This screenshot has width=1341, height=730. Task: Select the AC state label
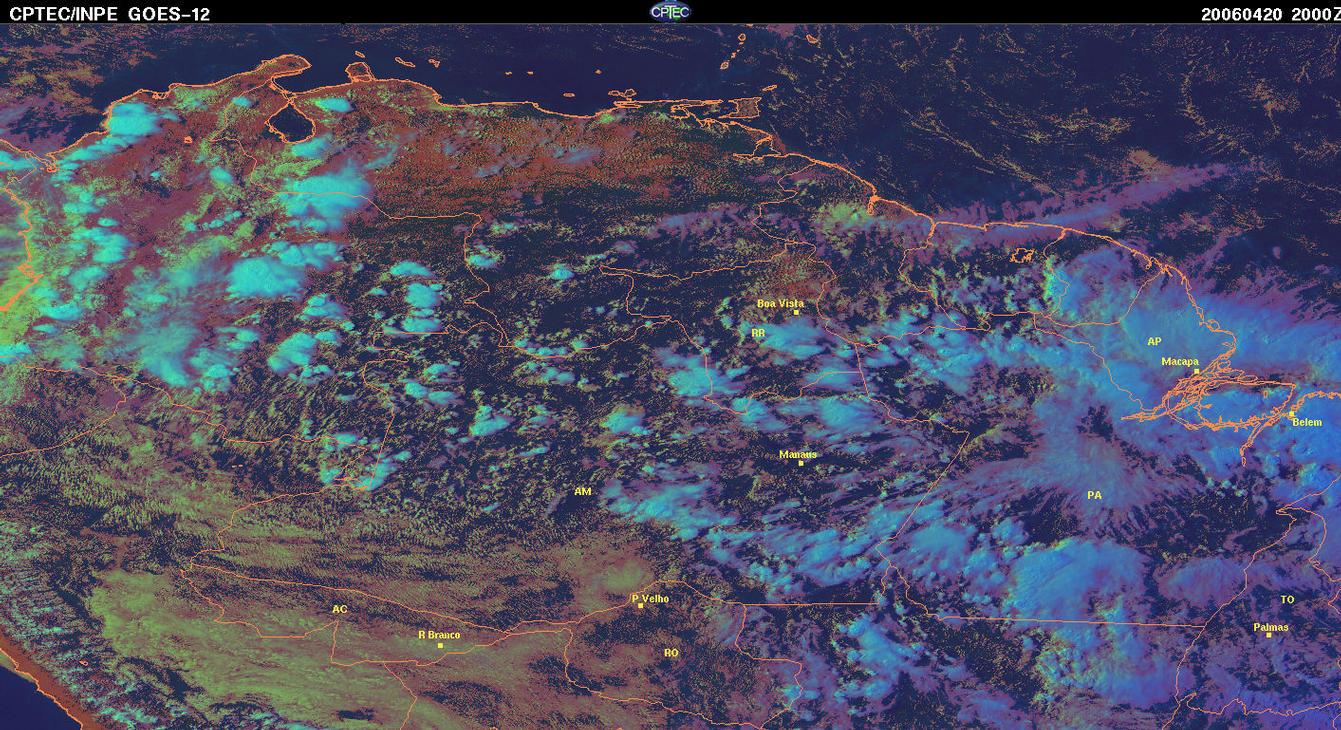[x=340, y=609]
